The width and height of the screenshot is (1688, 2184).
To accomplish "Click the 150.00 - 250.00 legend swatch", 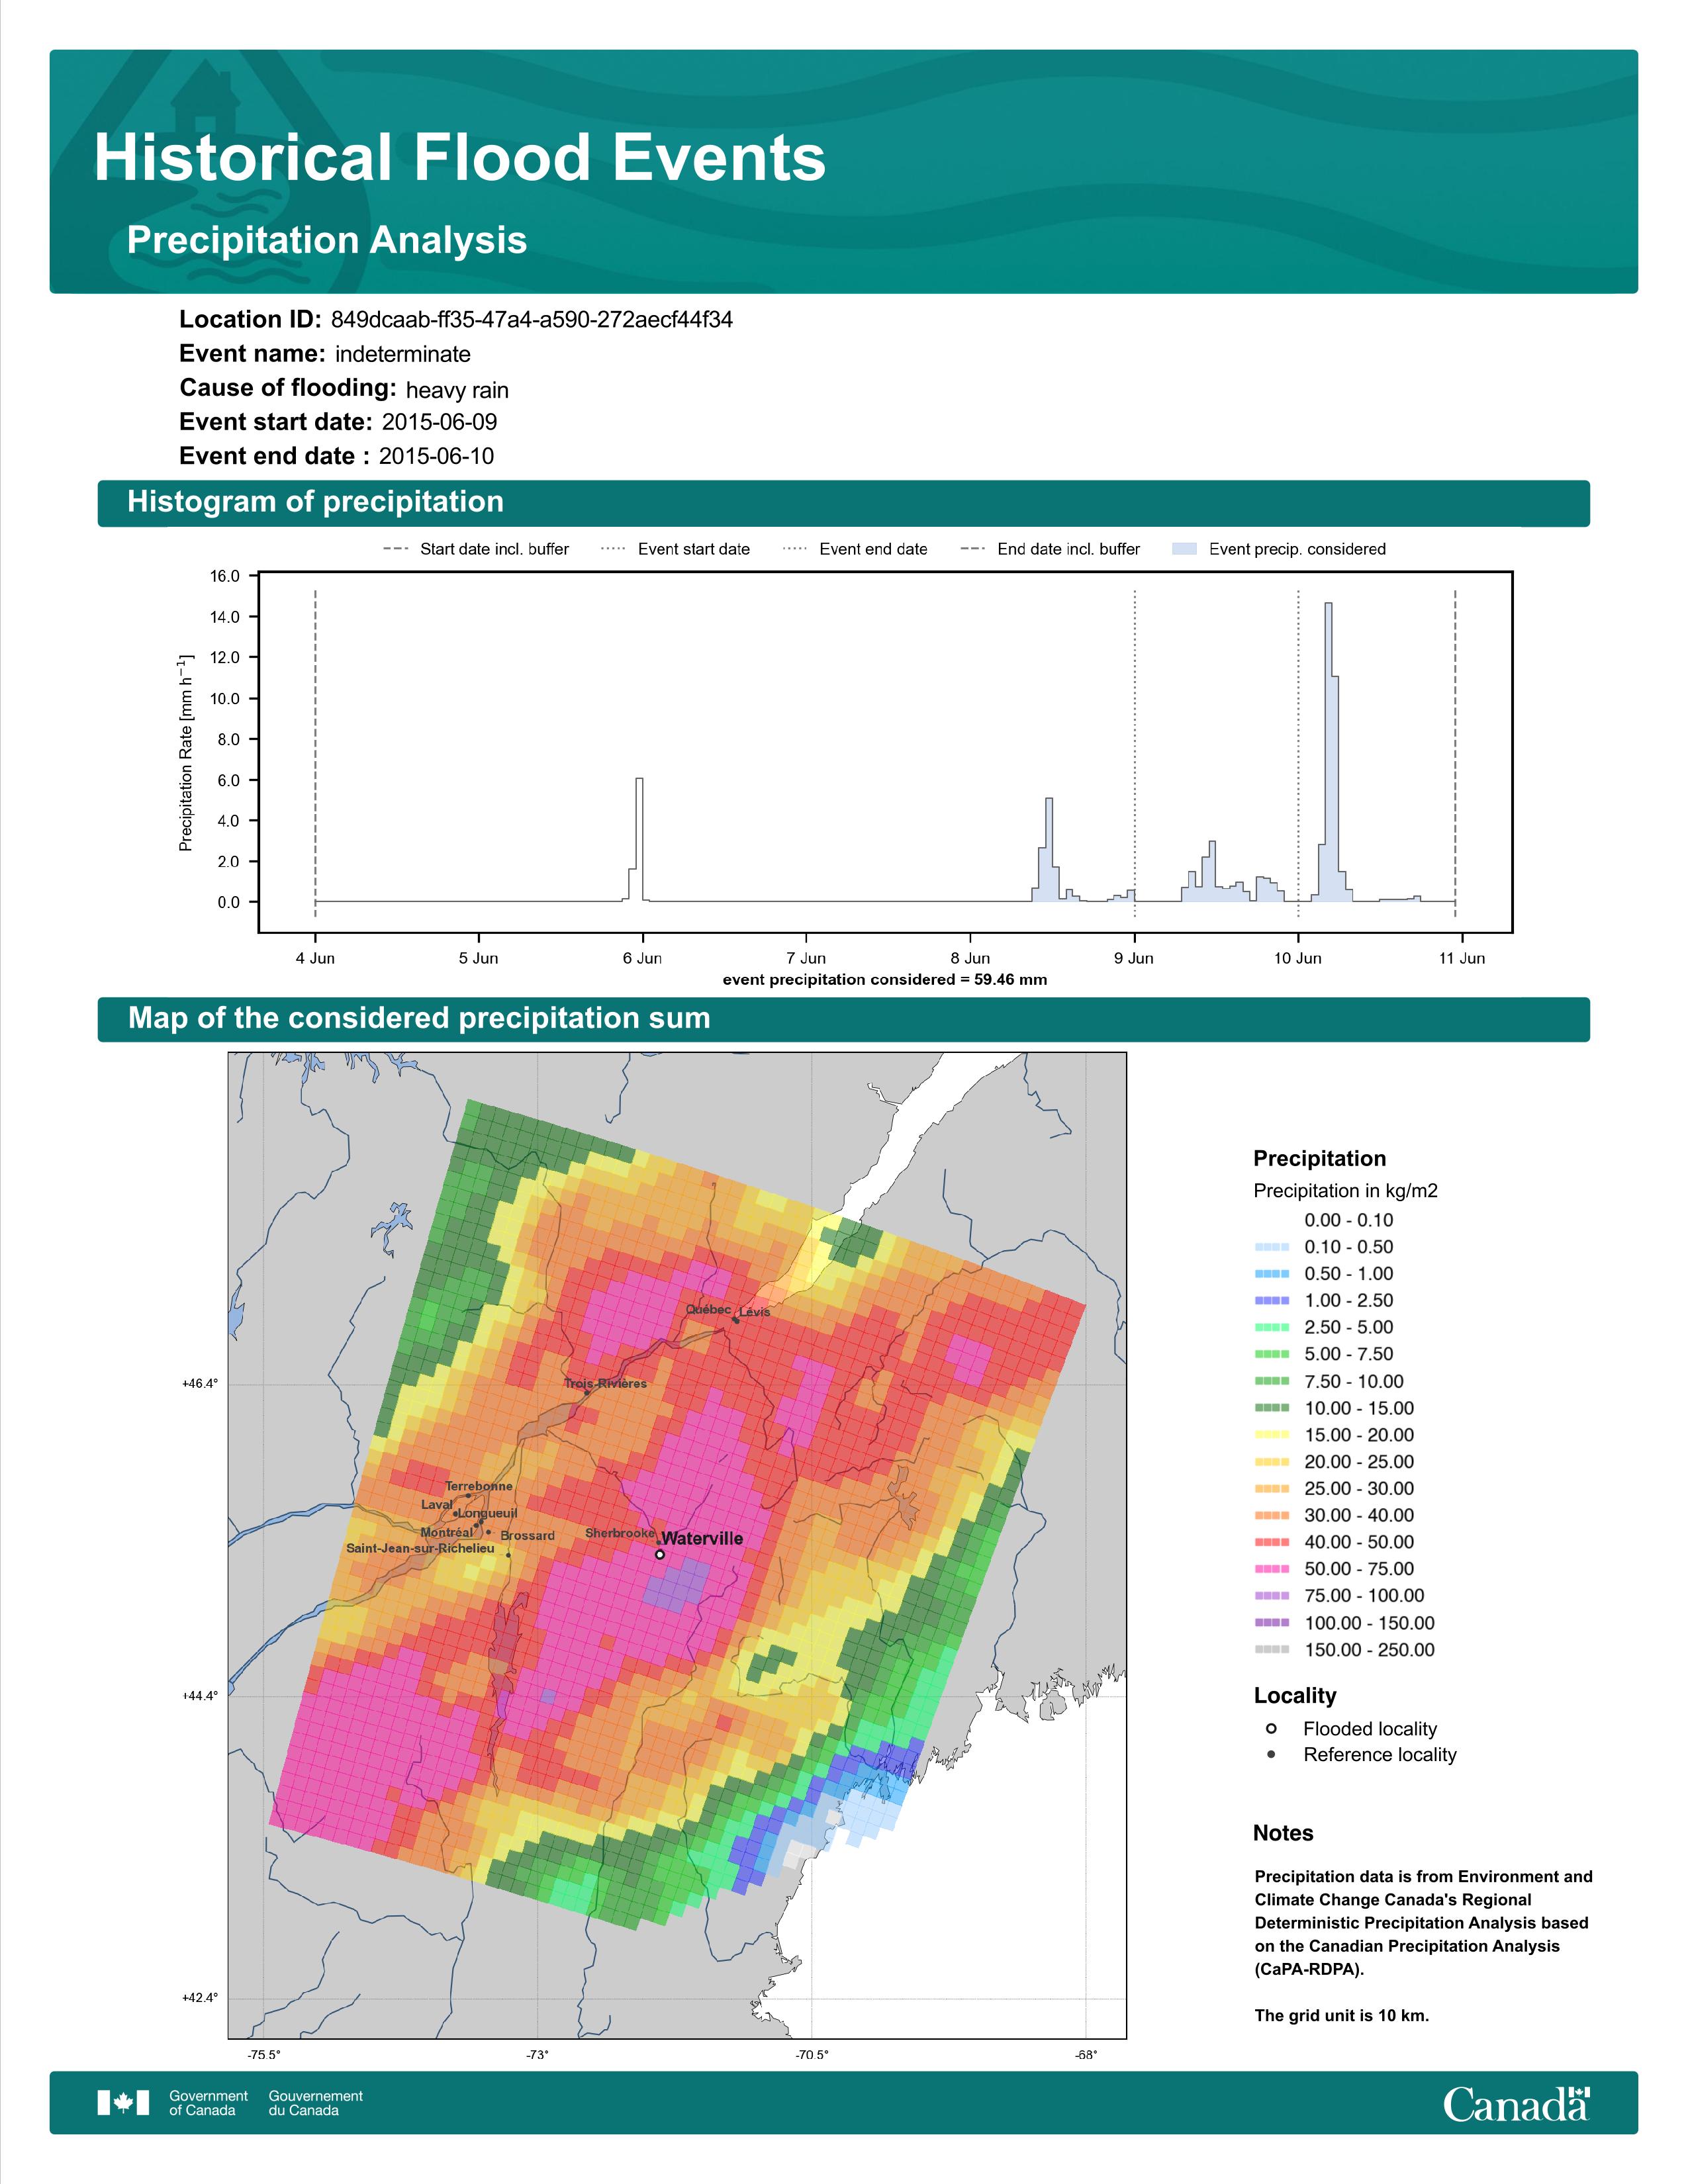I will point(1272,1649).
